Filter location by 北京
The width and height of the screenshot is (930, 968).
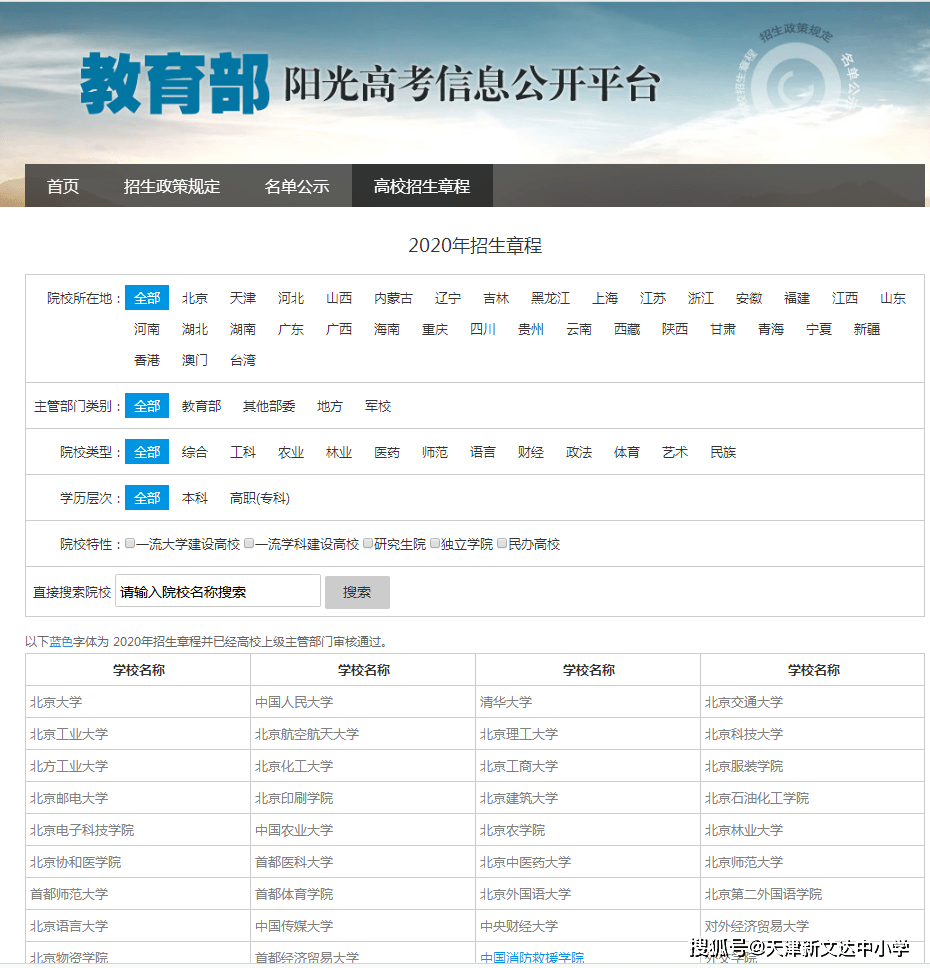pyautogui.click(x=195, y=298)
